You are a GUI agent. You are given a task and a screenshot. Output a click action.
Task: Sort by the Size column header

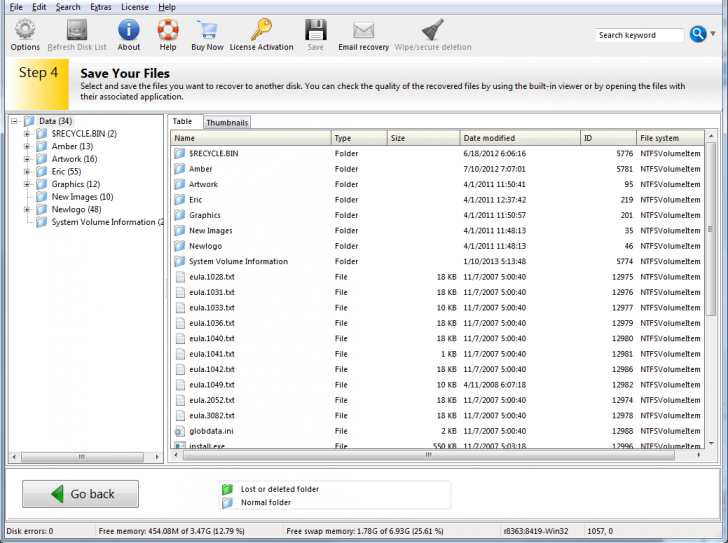(x=423, y=138)
